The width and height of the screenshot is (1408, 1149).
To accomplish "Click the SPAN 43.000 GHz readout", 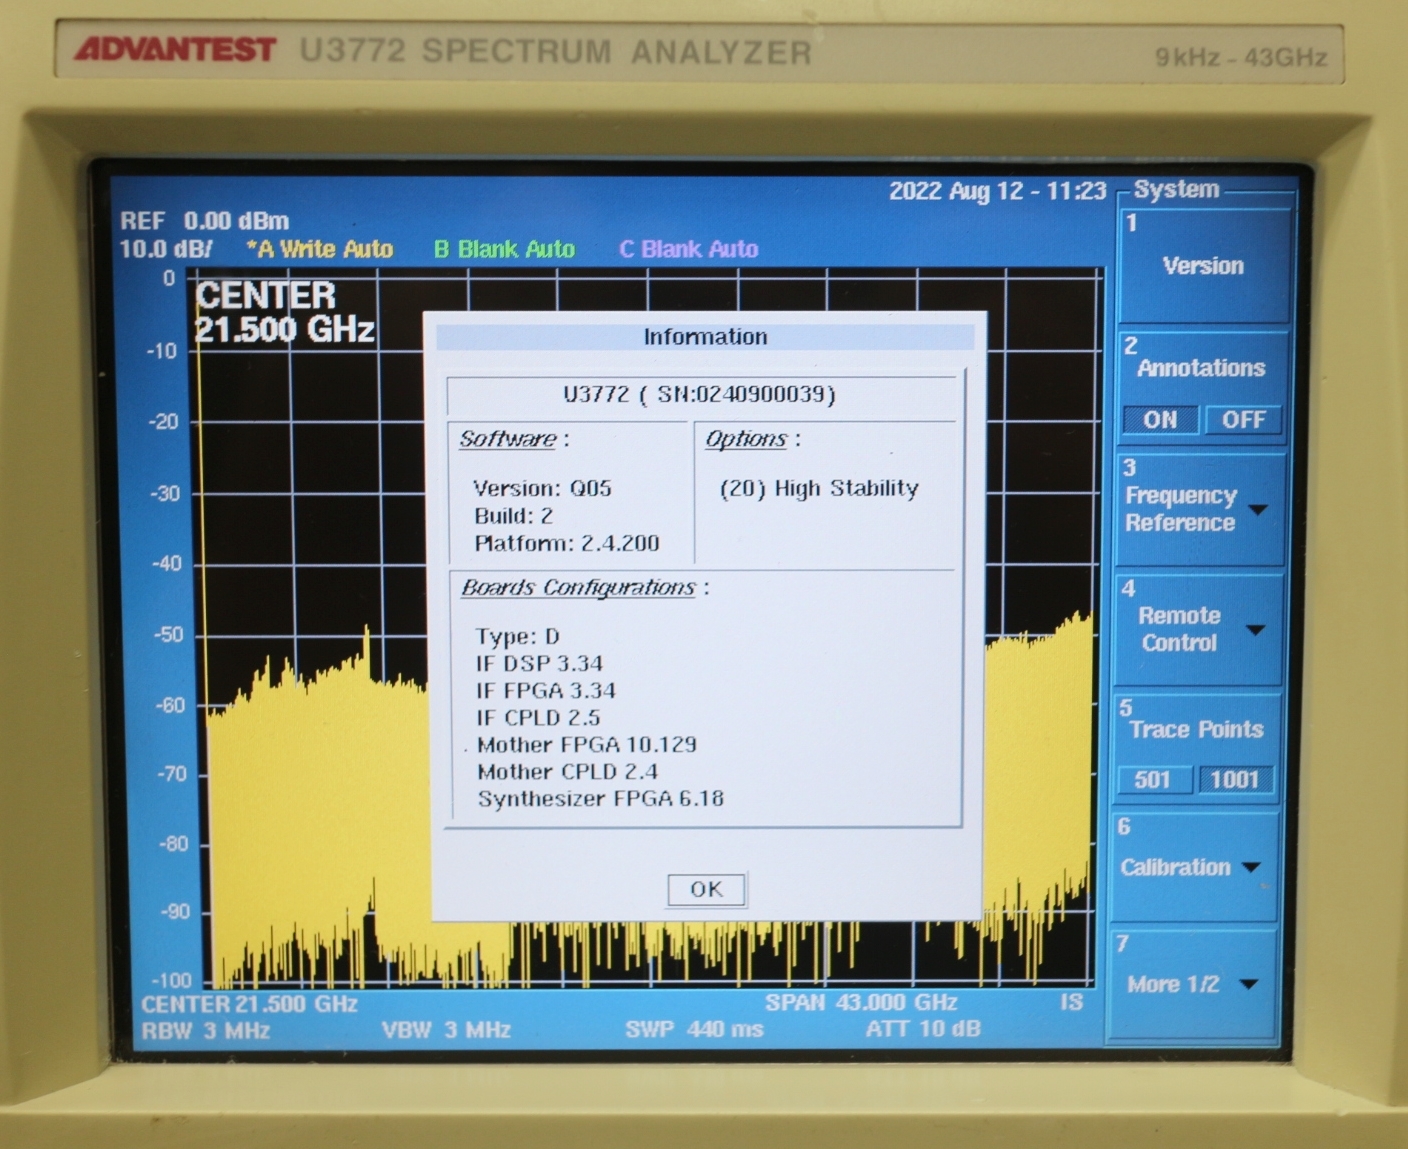I will [x=861, y=1002].
